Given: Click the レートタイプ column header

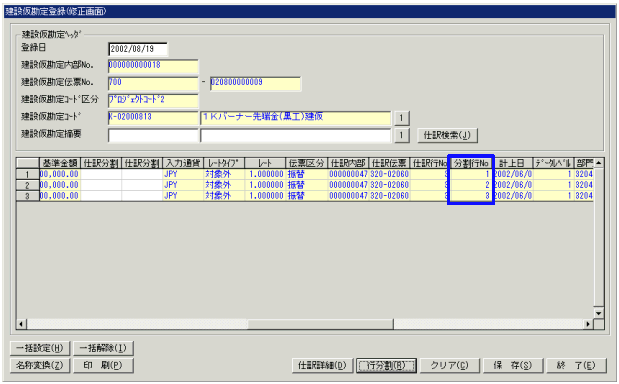Looking at the screenshot, I should pos(224,163).
